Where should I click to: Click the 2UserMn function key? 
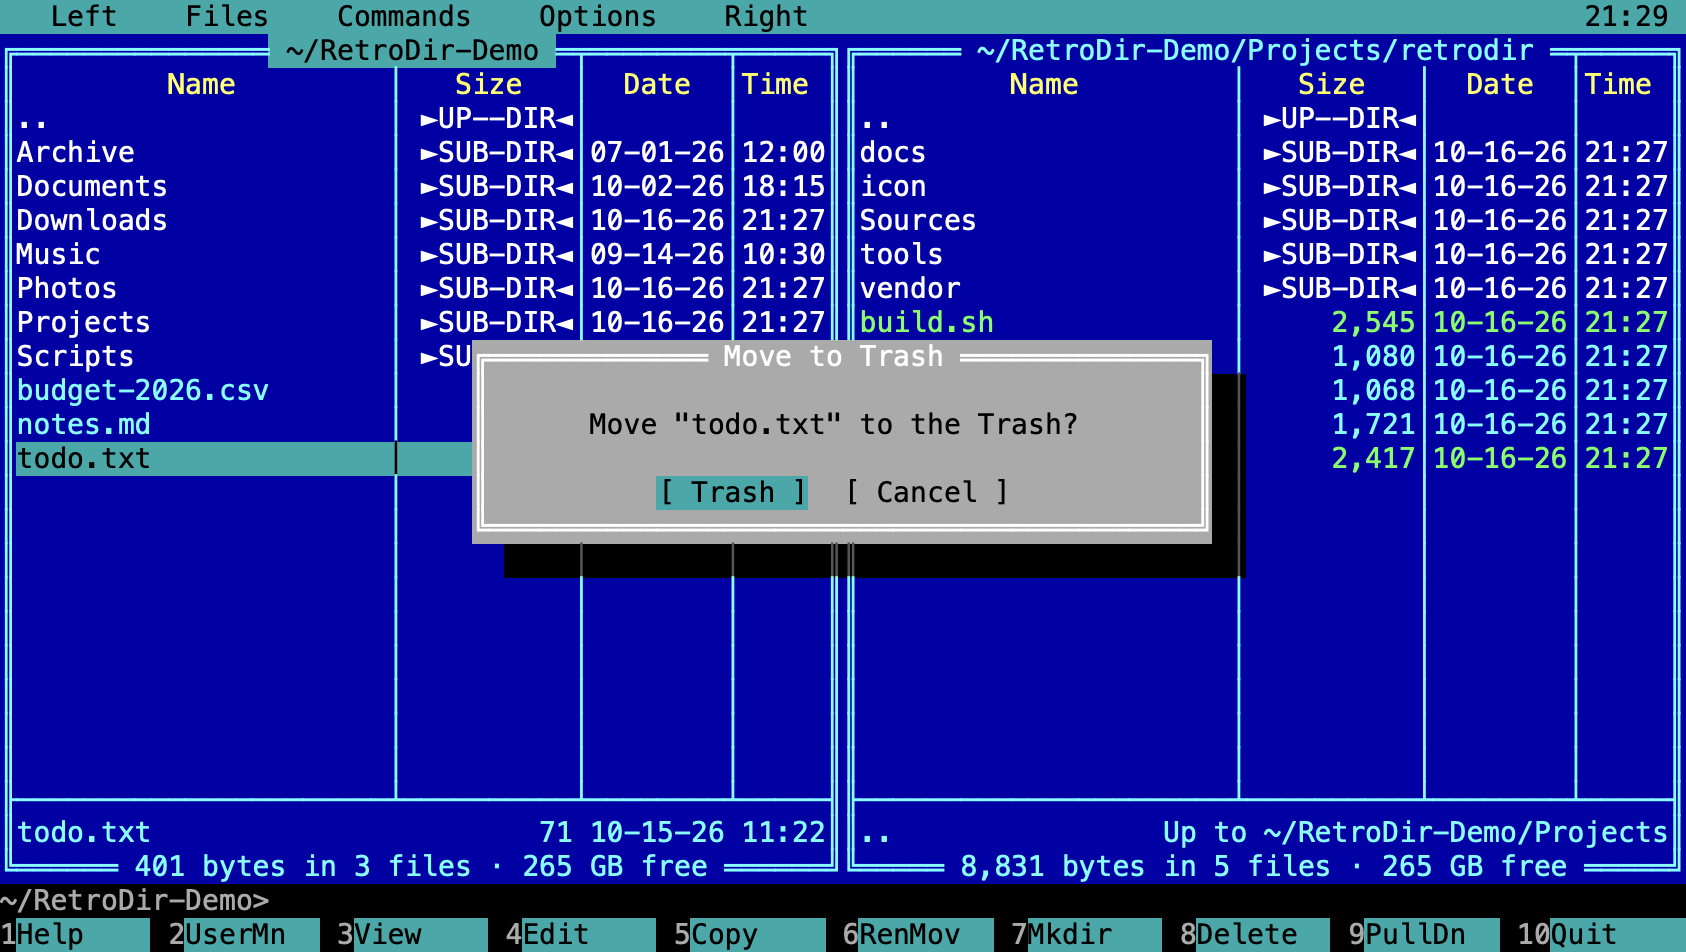click(x=243, y=934)
